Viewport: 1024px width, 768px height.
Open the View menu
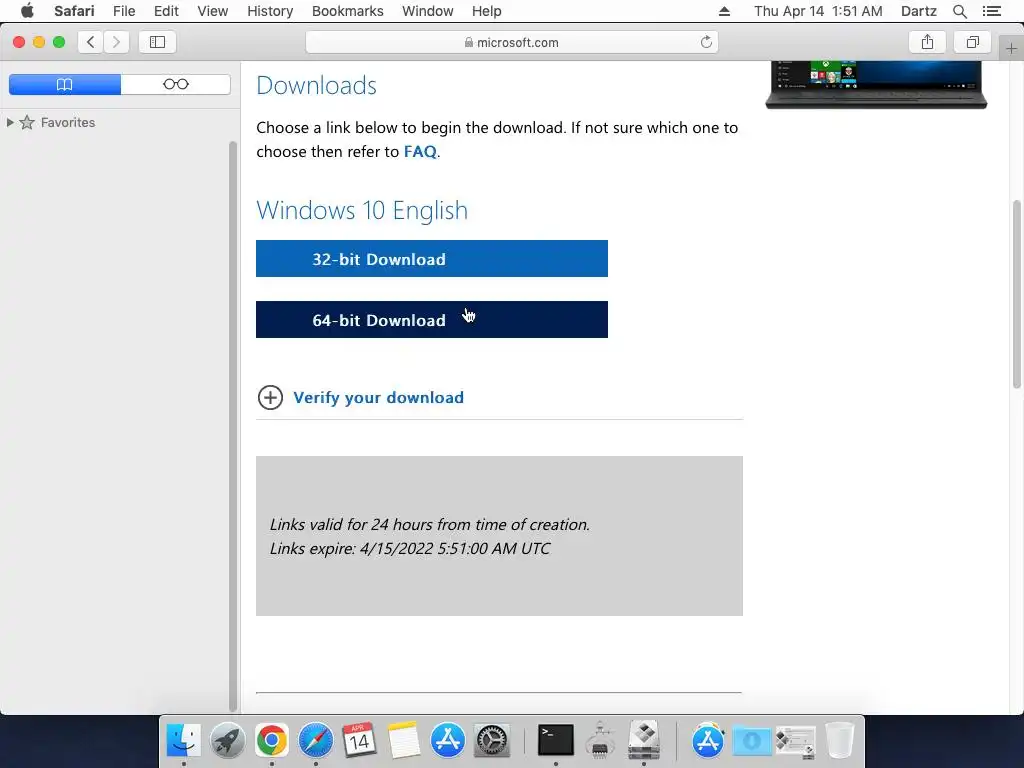[213, 11]
